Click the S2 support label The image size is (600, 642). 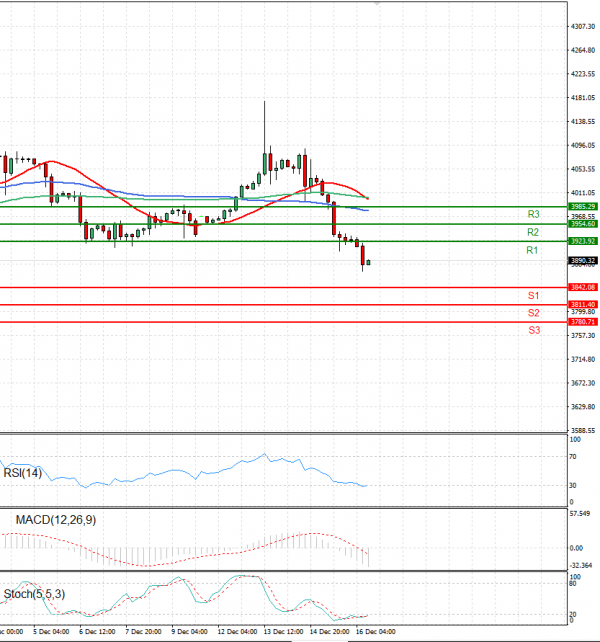[533, 313]
